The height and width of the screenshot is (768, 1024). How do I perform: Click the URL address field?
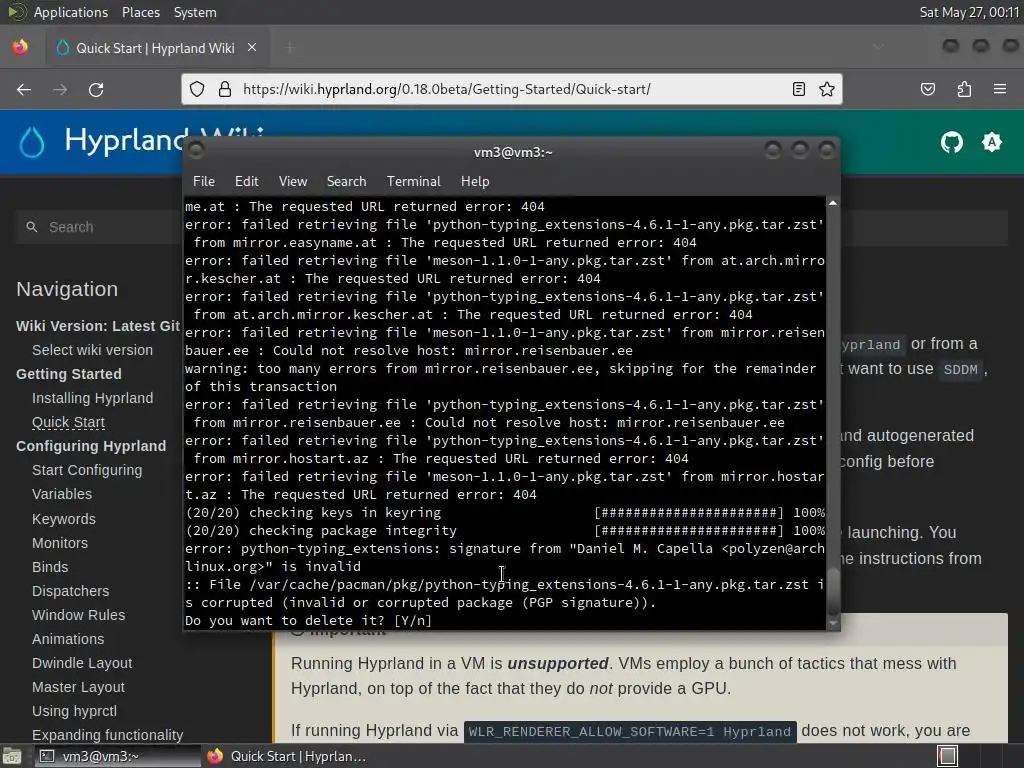point(511,89)
